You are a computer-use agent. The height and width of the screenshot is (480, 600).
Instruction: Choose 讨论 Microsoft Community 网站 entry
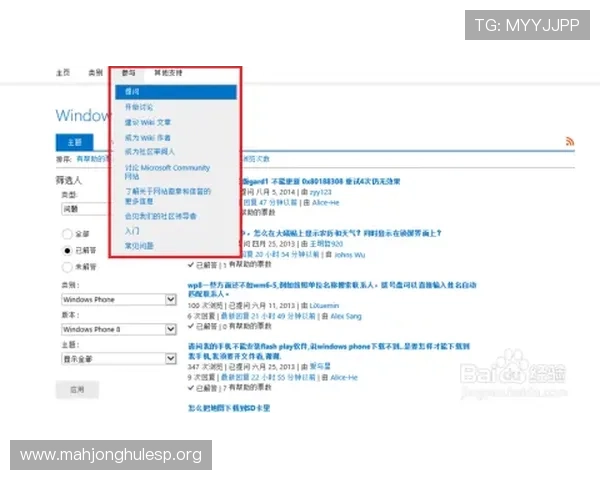click(x=167, y=172)
